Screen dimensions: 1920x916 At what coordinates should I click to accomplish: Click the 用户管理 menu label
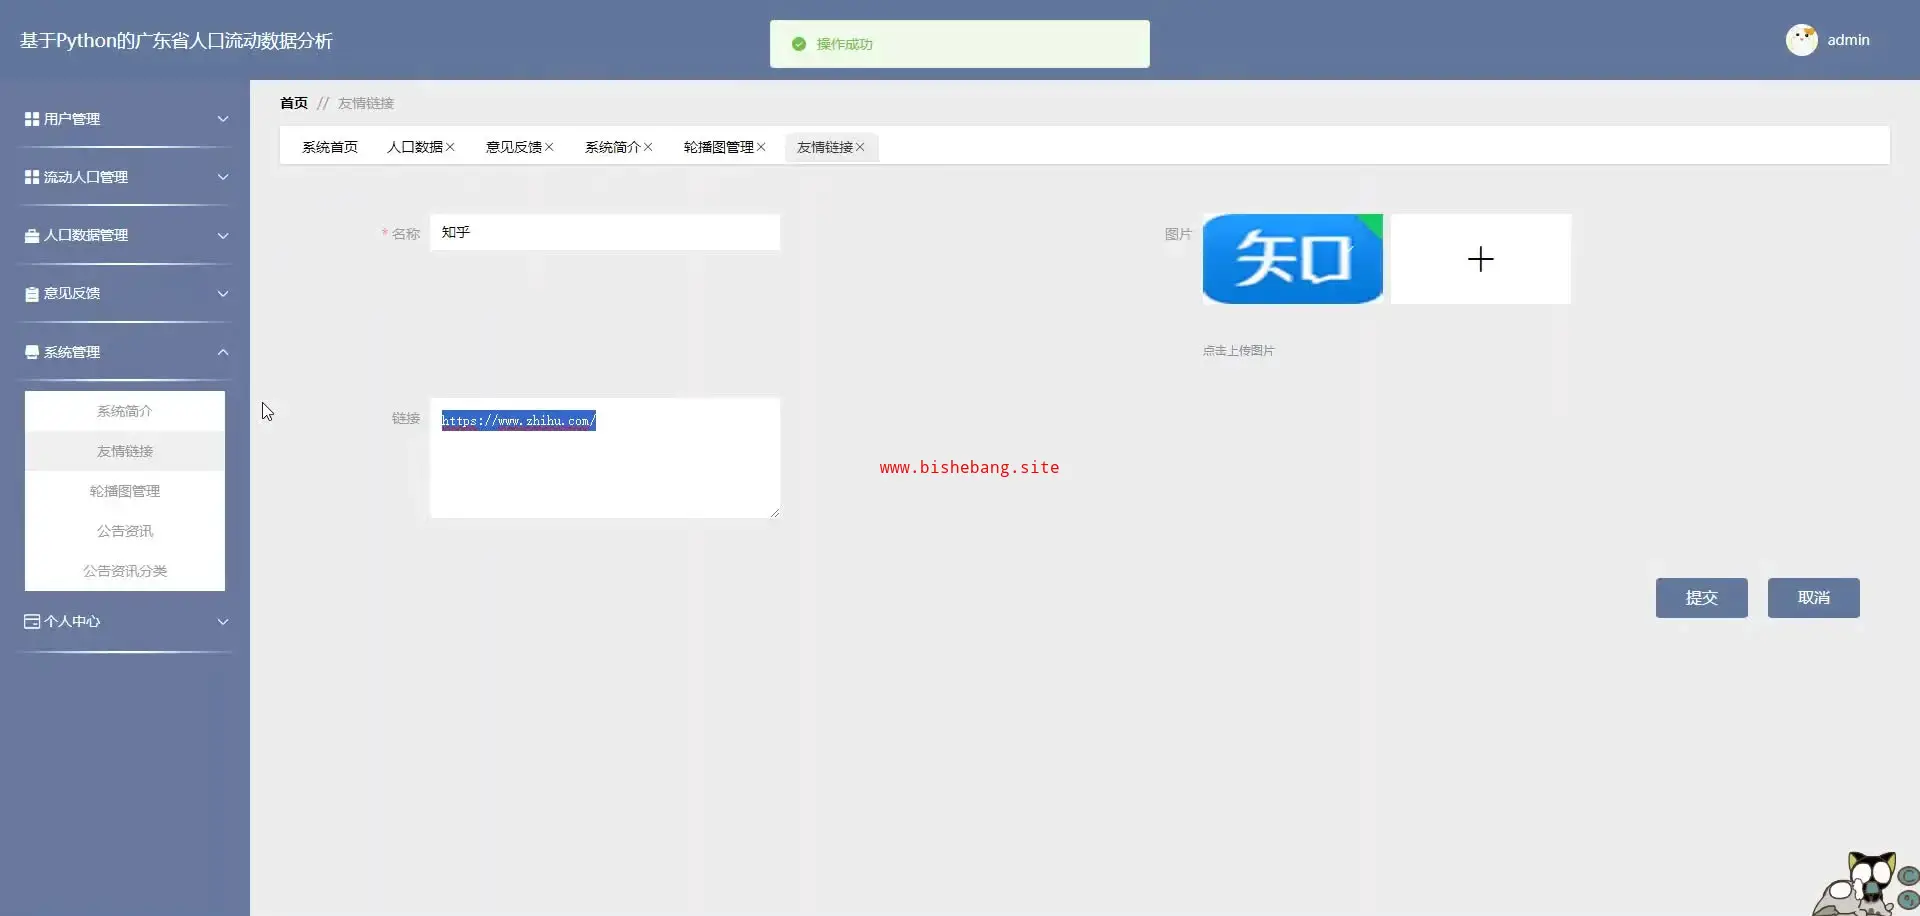[x=72, y=119]
